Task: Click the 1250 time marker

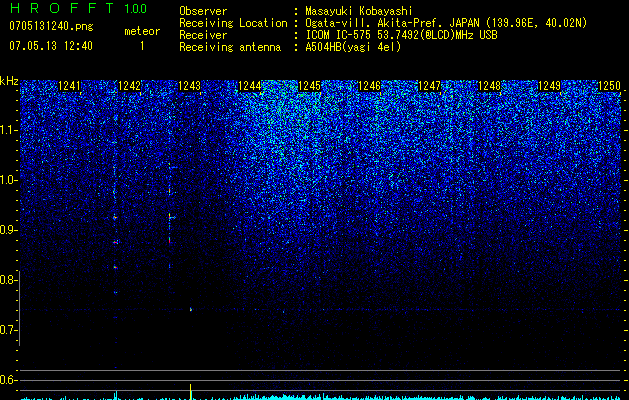Action: tap(609, 86)
